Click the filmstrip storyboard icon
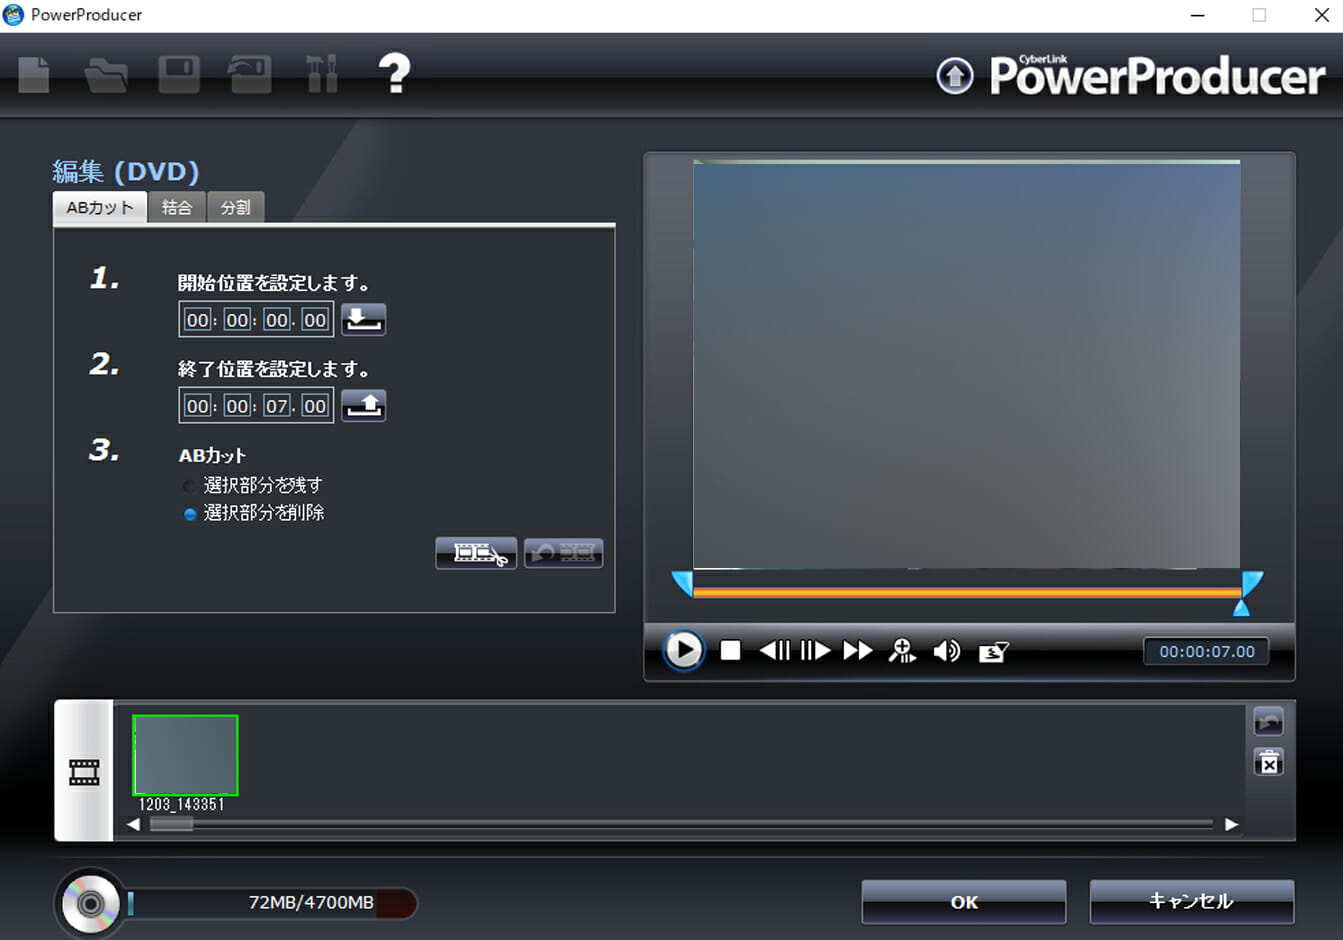Viewport: 1343px width, 940px height. pos(84,772)
